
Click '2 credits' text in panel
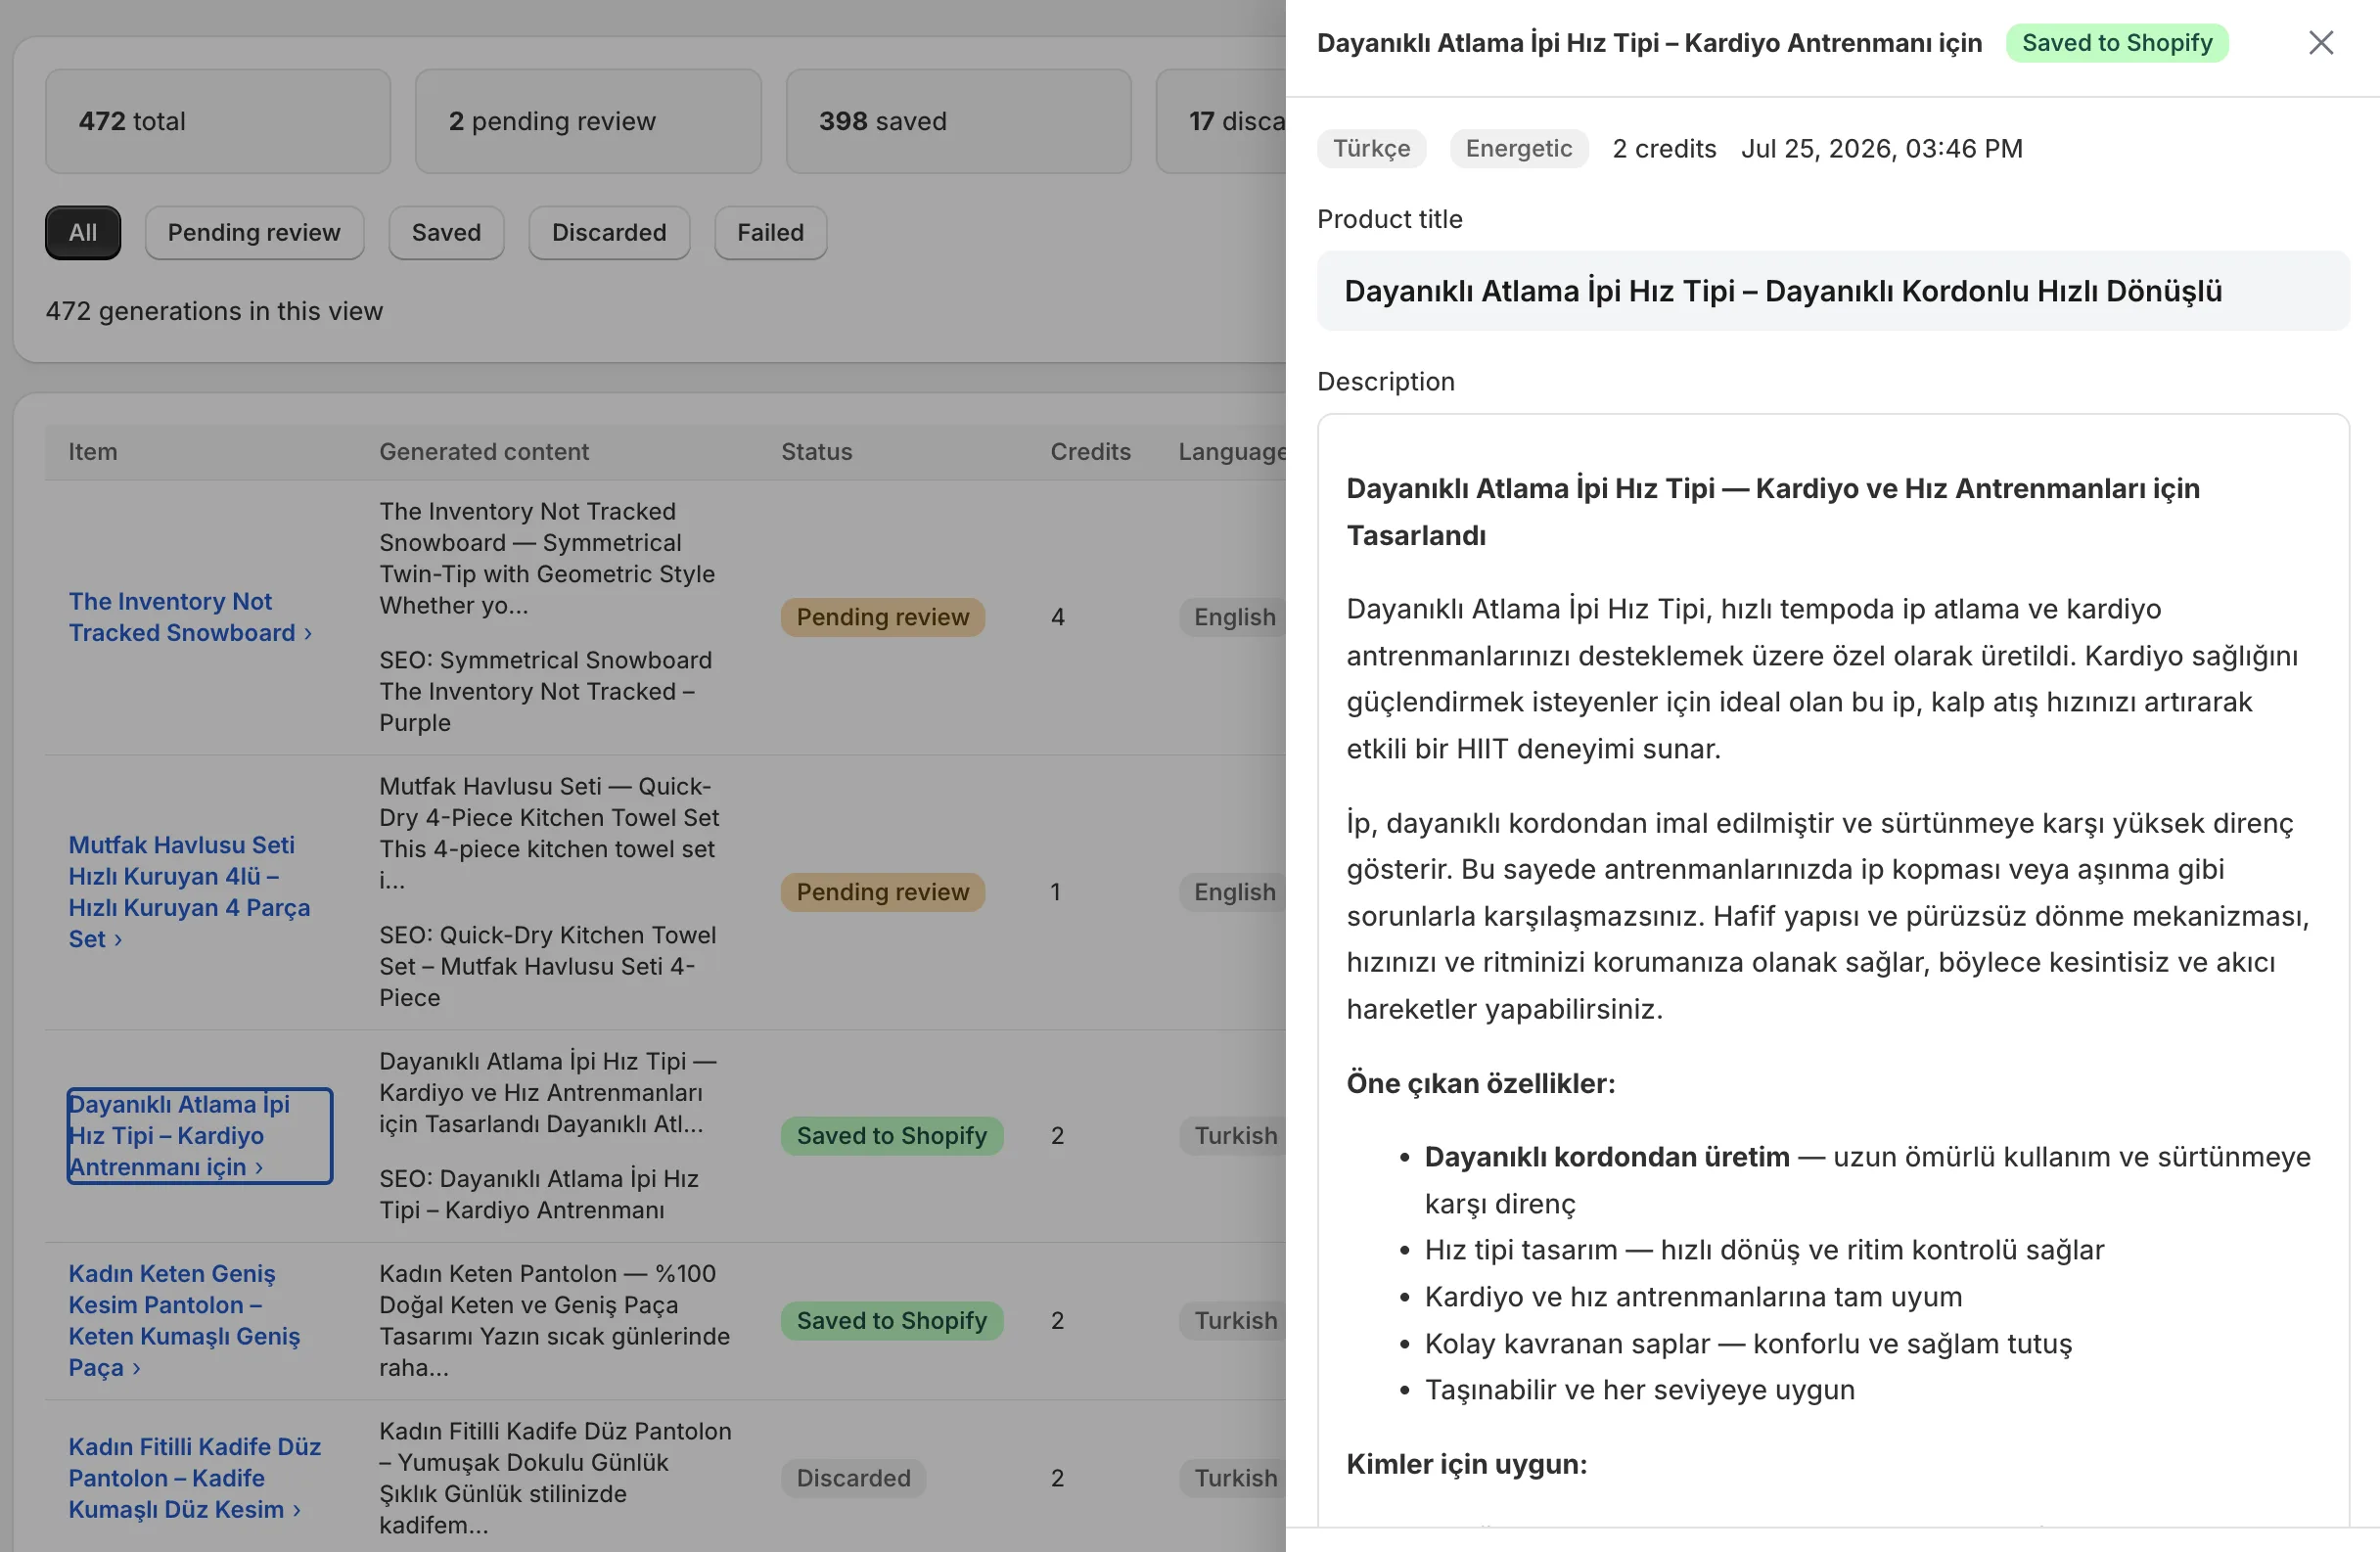click(x=1664, y=149)
